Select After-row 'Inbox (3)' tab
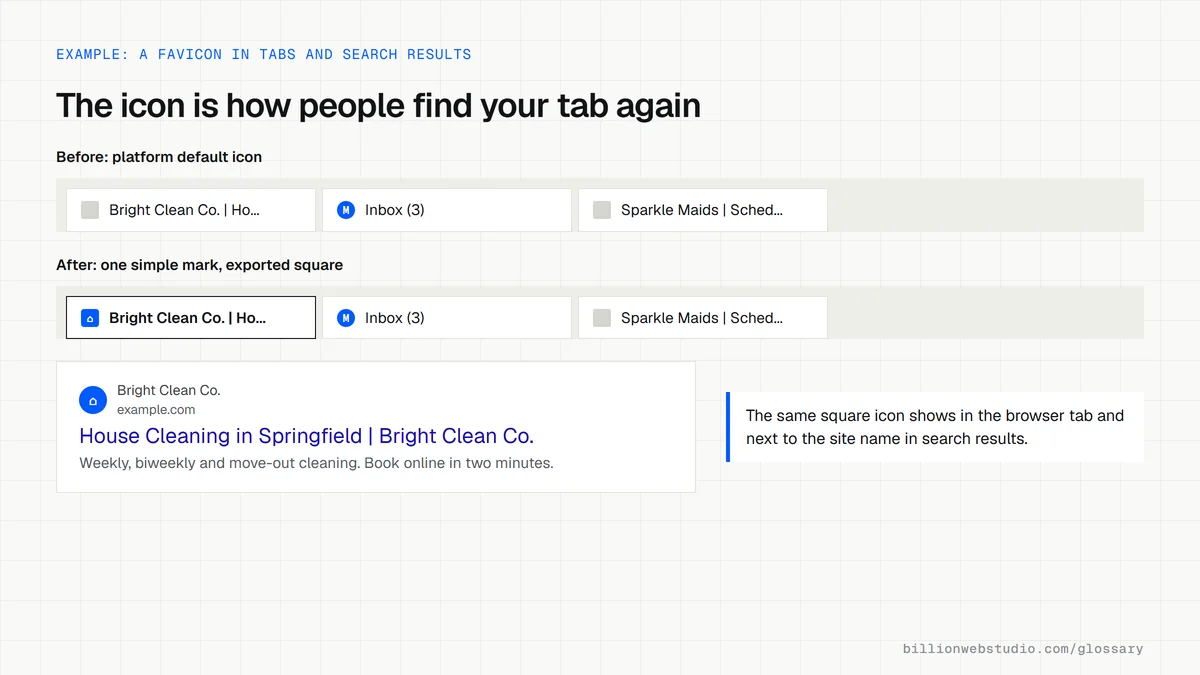The width and height of the screenshot is (1200, 675). [x=447, y=318]
